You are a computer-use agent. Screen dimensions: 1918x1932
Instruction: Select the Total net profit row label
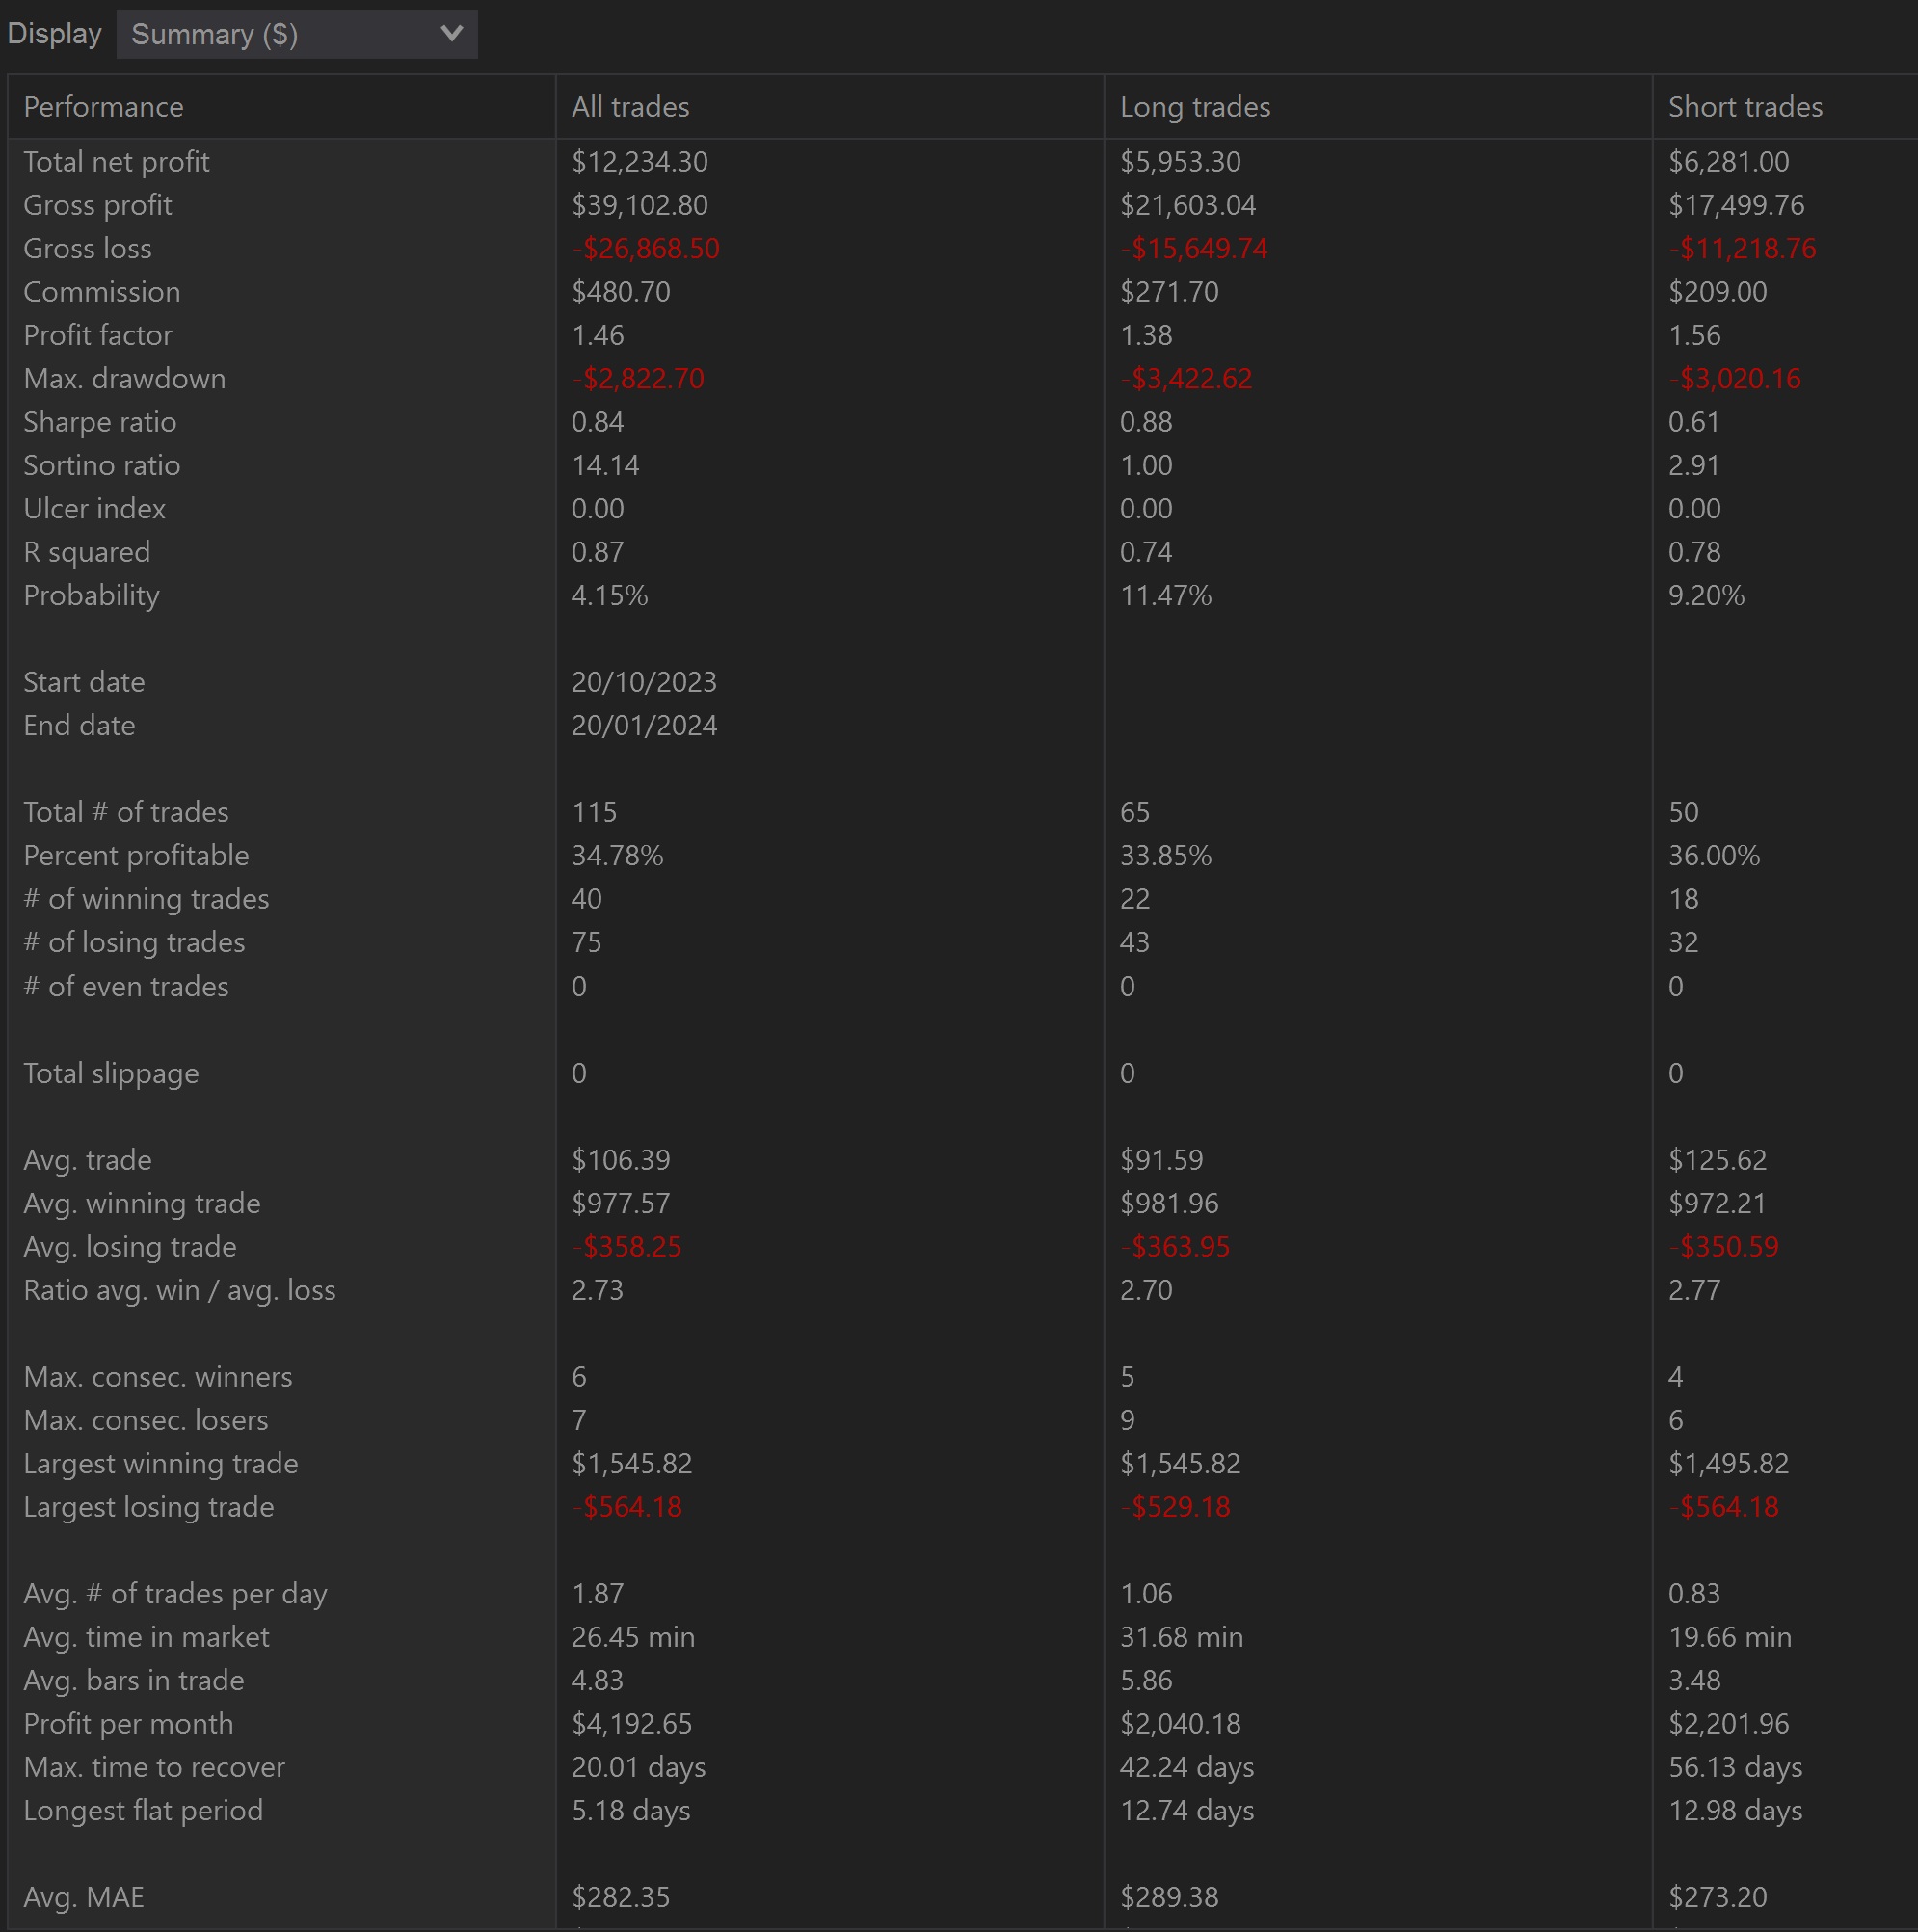[x=116, y=162]
